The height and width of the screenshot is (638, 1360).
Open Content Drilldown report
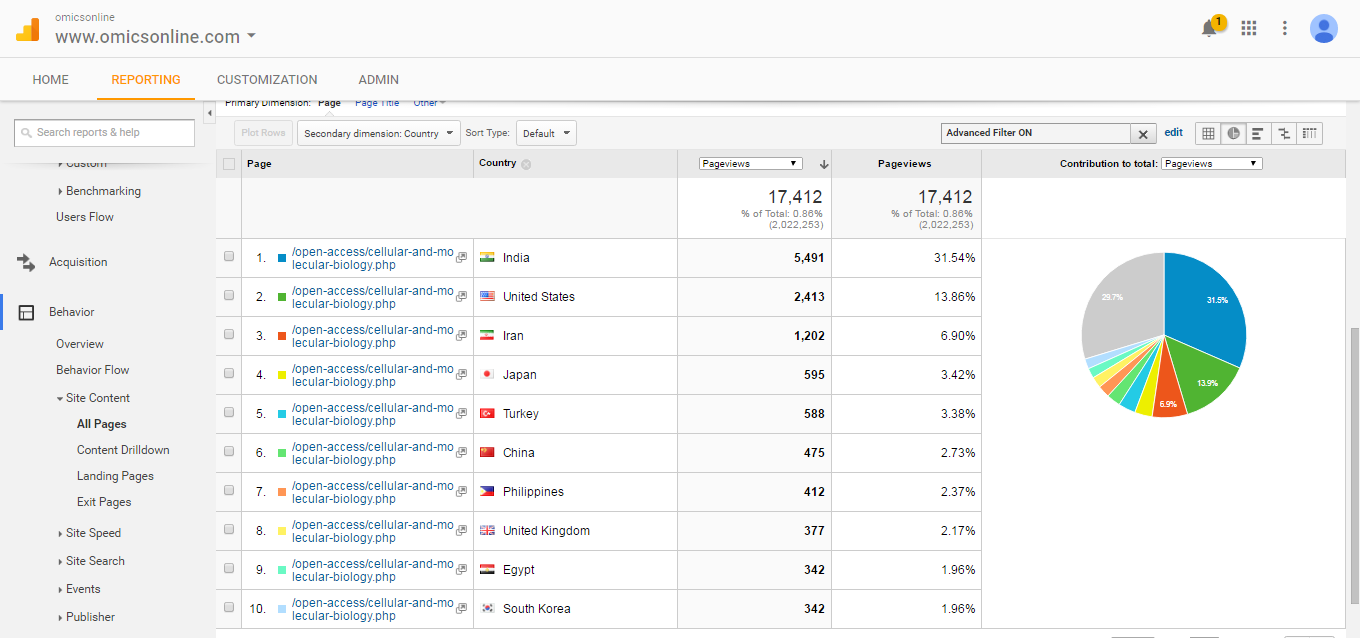[123, 450]
